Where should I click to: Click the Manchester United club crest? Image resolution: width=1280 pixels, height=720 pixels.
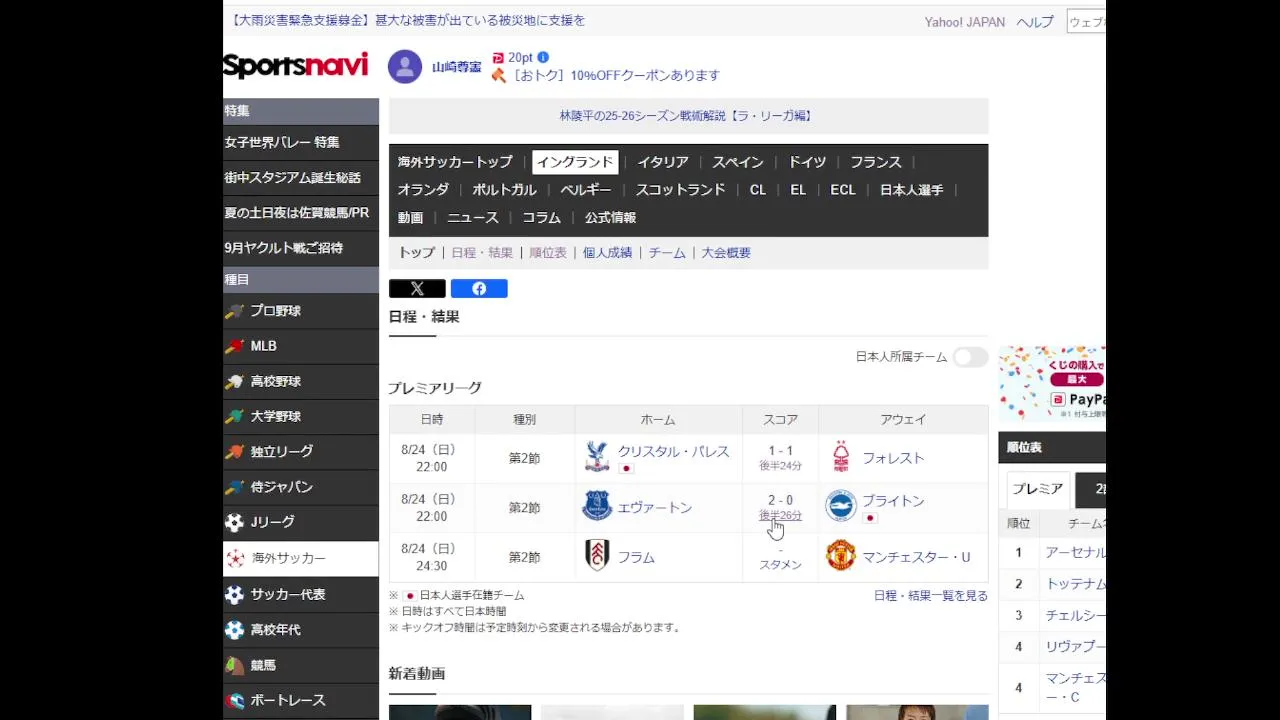[x=841, y=555]
